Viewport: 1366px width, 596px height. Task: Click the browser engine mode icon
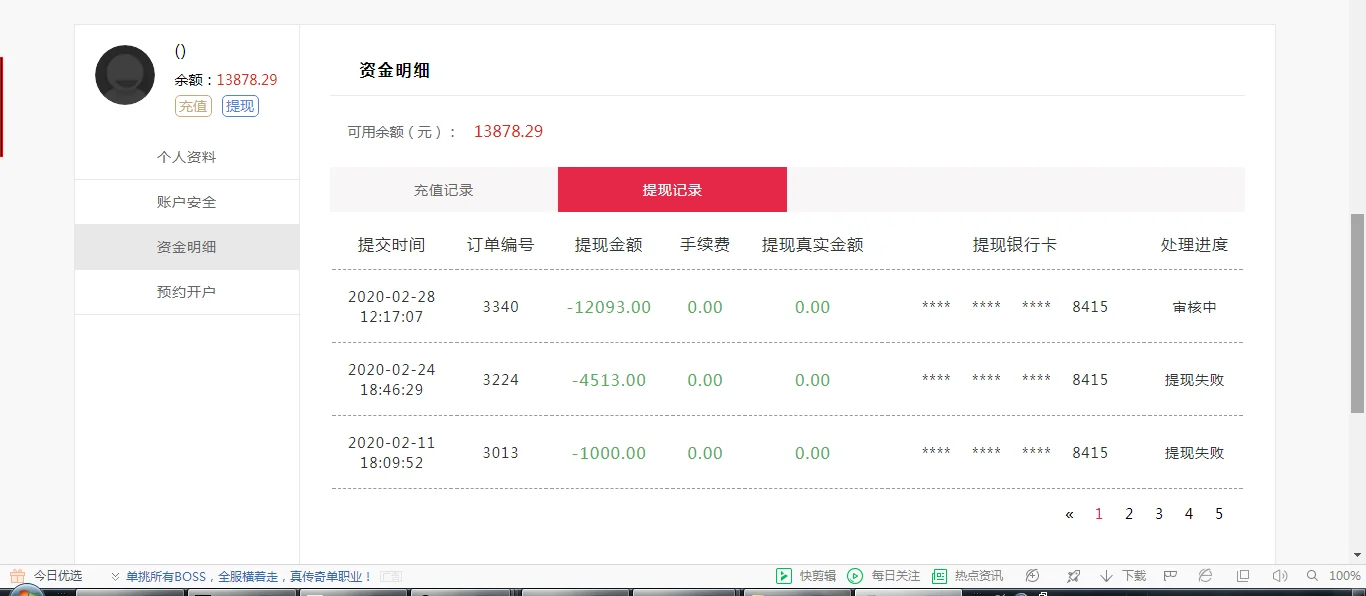tap(1206, 576)
